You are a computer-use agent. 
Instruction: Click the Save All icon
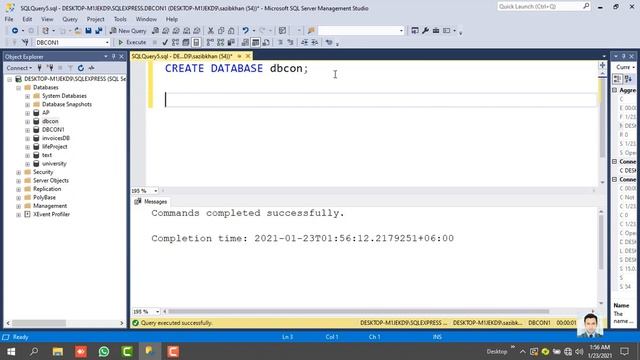[98, 31]
